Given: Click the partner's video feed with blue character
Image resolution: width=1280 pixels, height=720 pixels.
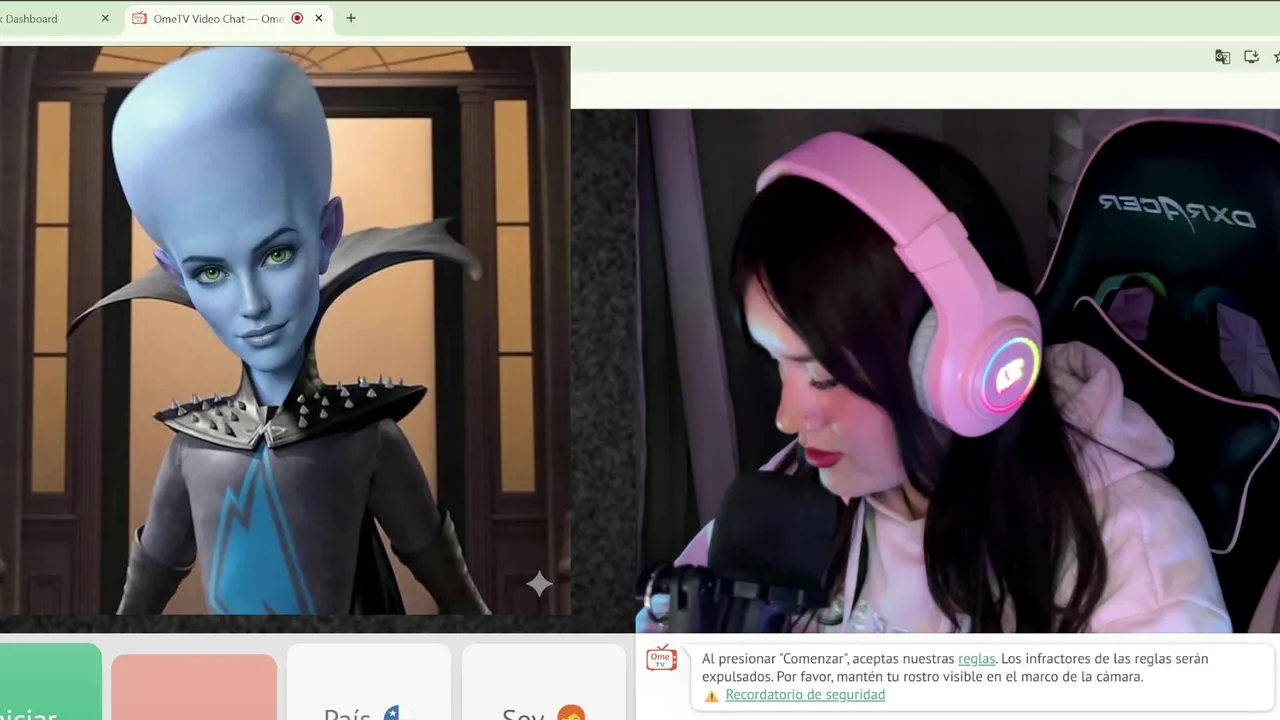Looking at the screenshot, I should point(285,330).
